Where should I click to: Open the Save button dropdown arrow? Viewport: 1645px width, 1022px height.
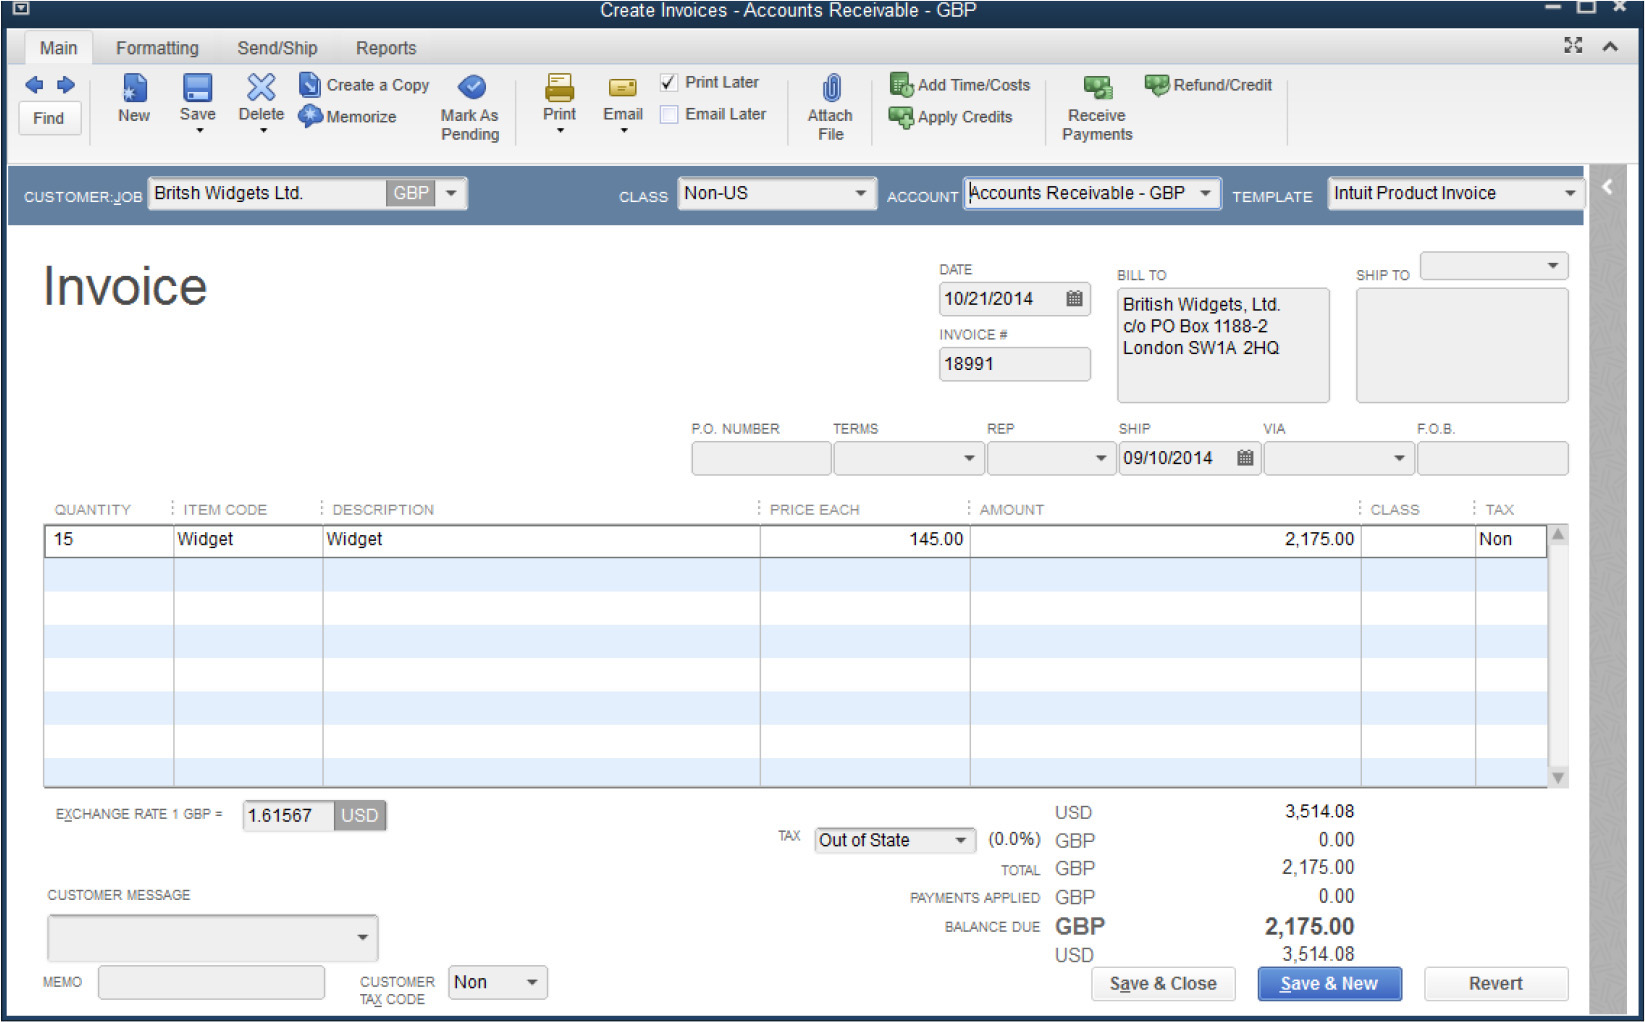199,130
